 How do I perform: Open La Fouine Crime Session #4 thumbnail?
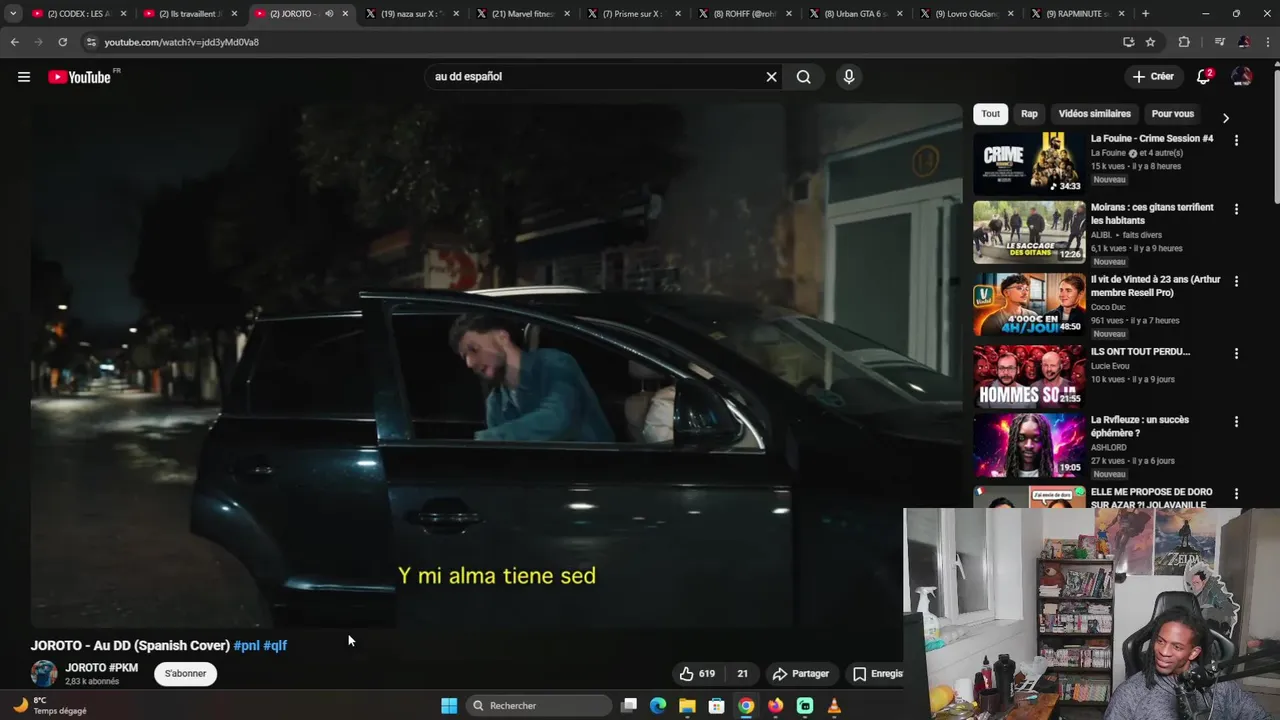click(1029, 162)
